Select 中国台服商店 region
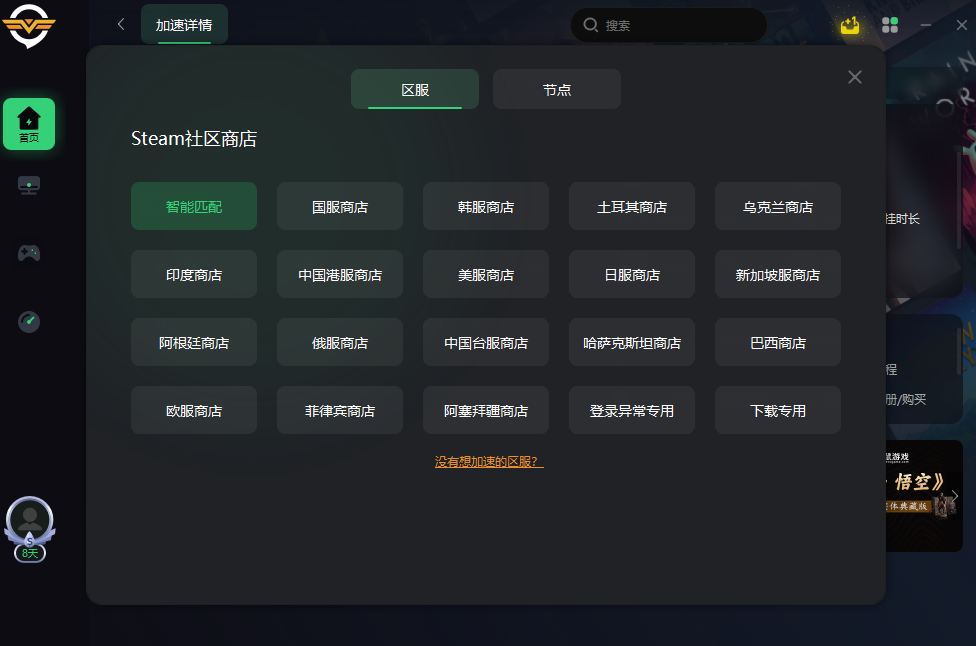 [486, 342]
